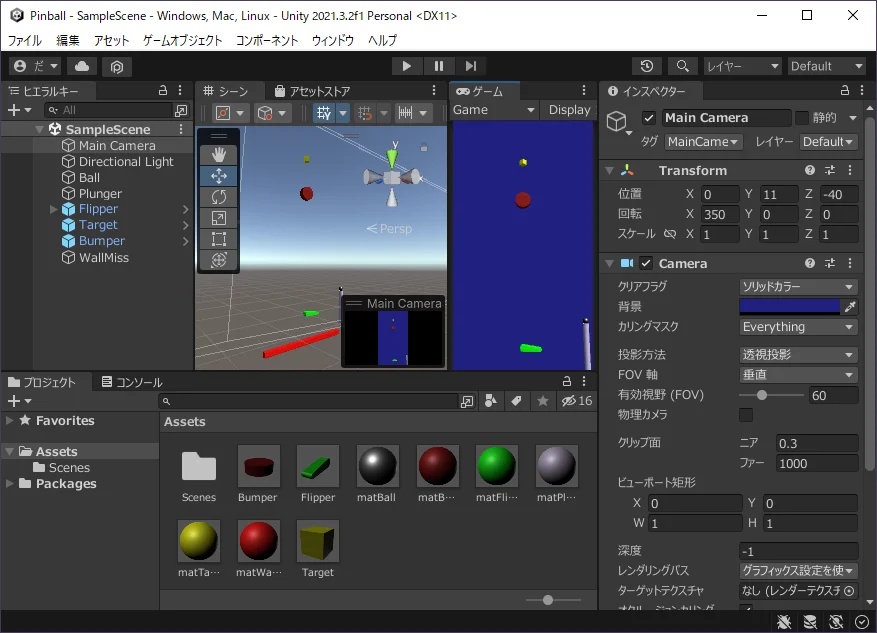Start Play mode
The image size is (877, 633).
[x=407, y=67]
